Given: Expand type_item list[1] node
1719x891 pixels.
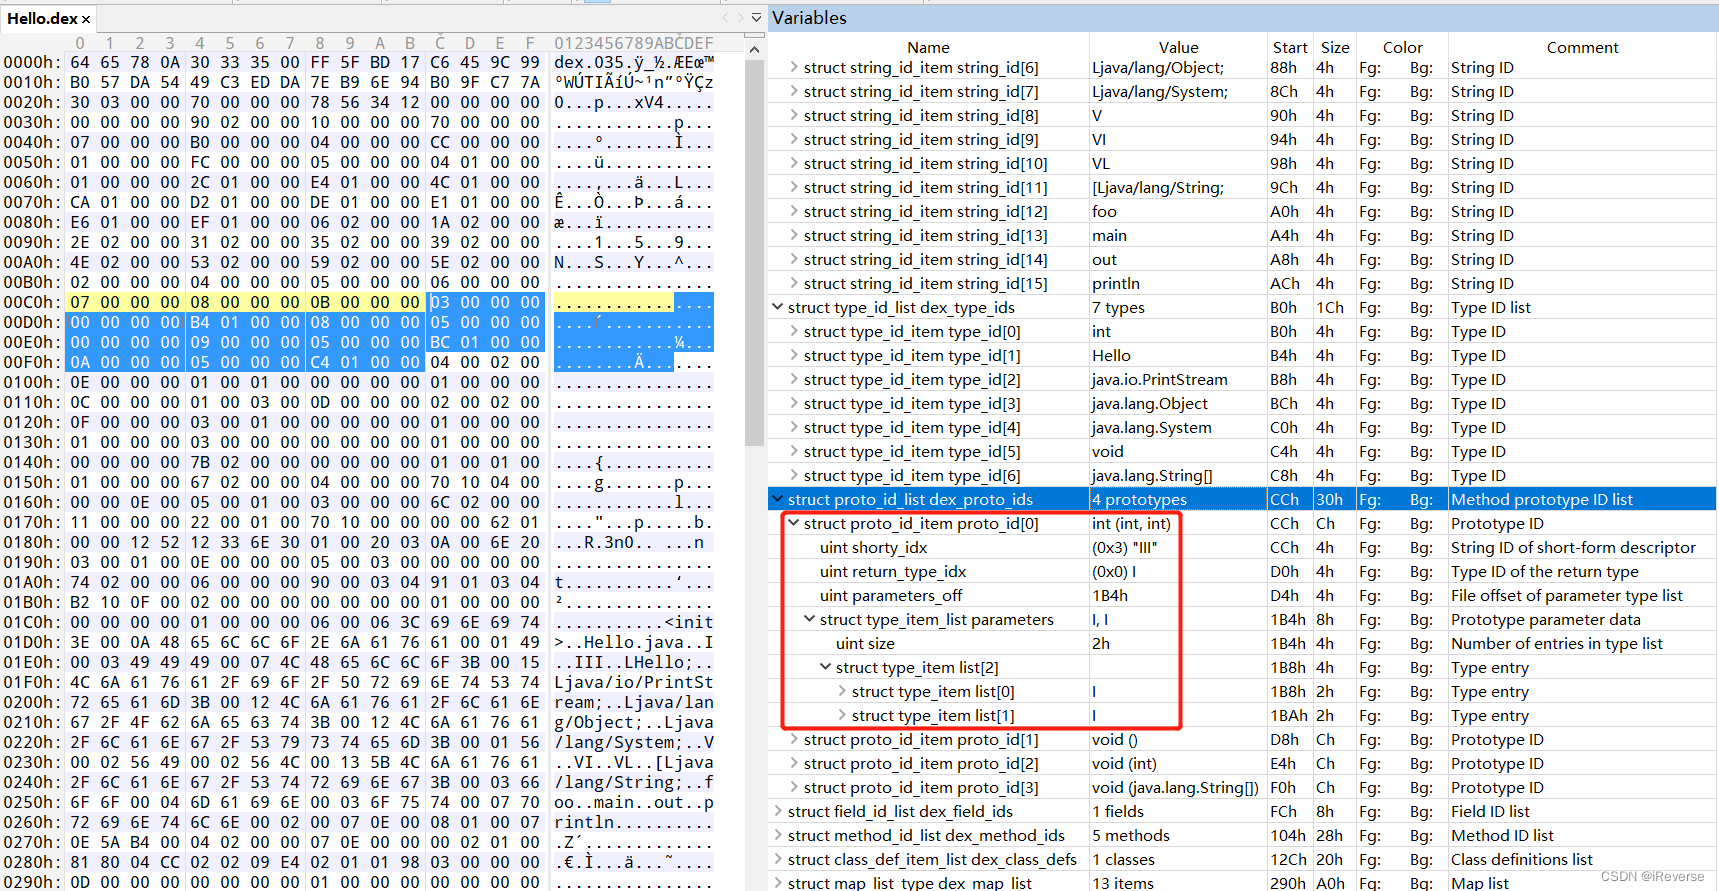Looking at the screenshot, I should (842, 715).
